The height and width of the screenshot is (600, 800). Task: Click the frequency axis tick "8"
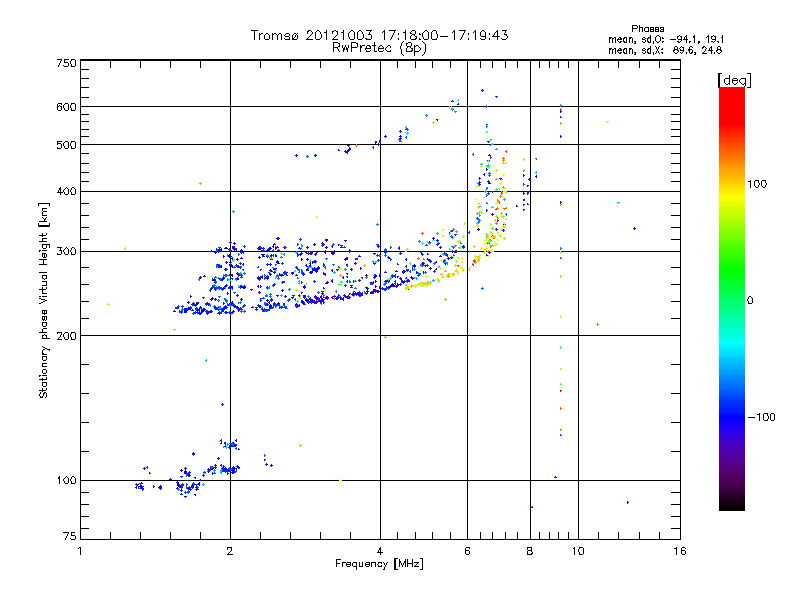(x=530, y=551)
